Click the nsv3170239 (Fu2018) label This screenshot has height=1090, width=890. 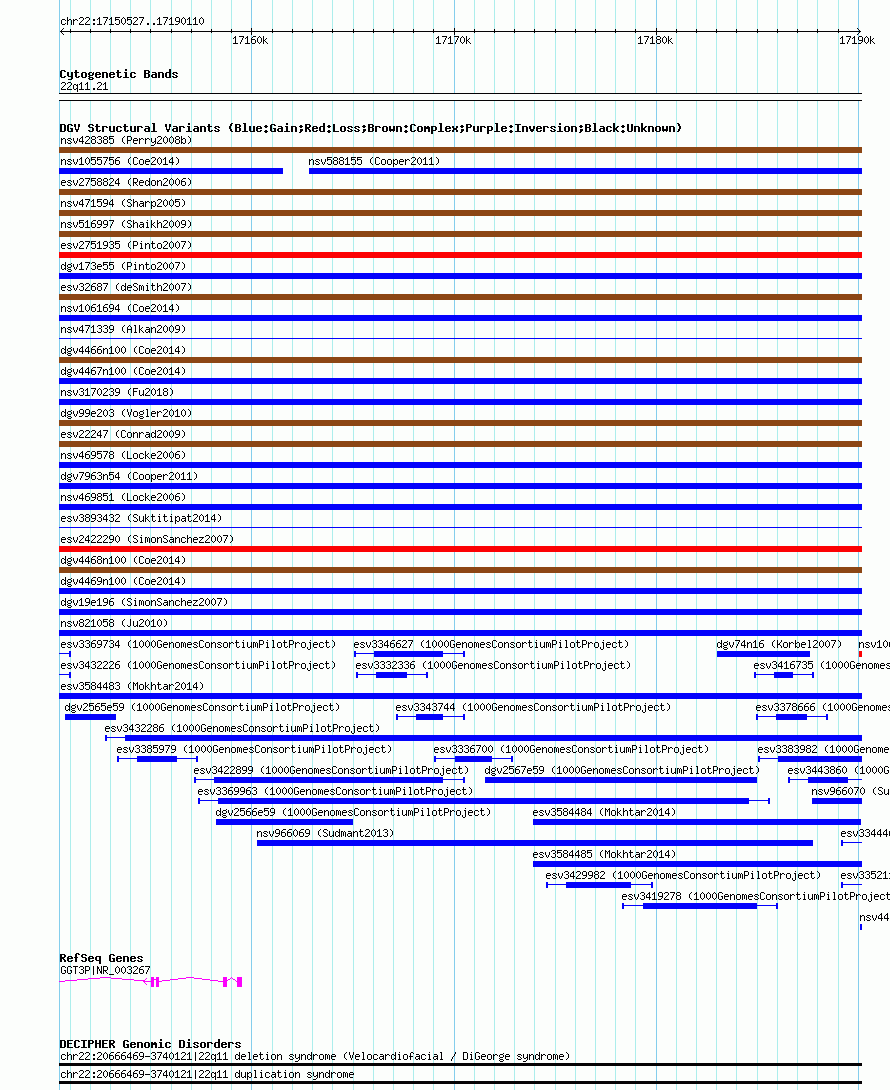point(117,392)
